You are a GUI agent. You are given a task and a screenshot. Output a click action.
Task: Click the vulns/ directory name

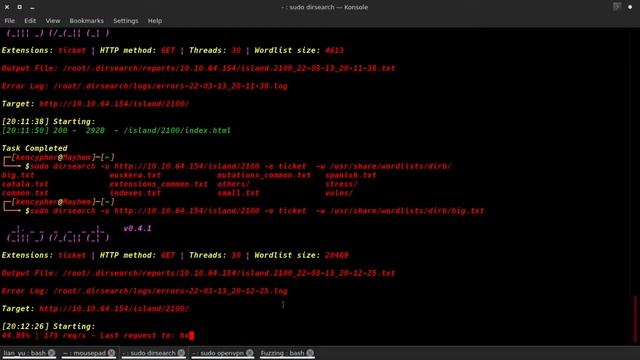pyautogui.click(x=339, y=193)
